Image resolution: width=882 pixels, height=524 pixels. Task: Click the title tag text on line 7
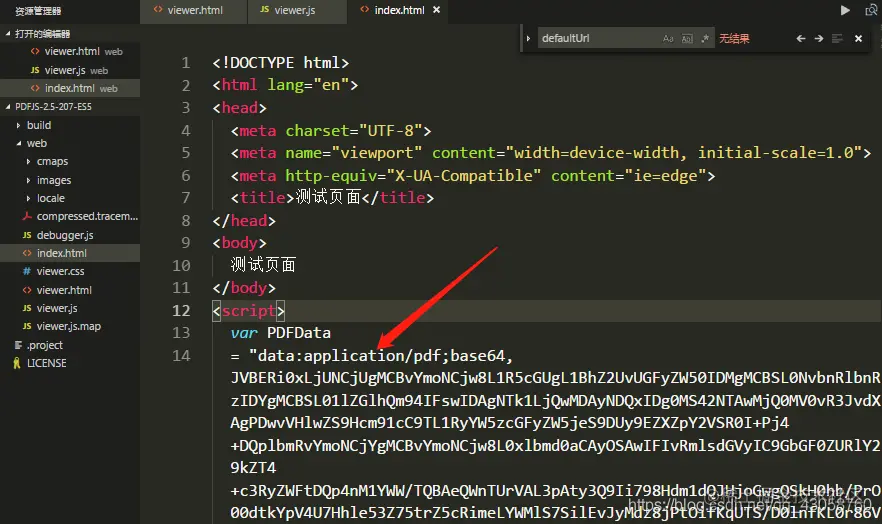(332, 197)
